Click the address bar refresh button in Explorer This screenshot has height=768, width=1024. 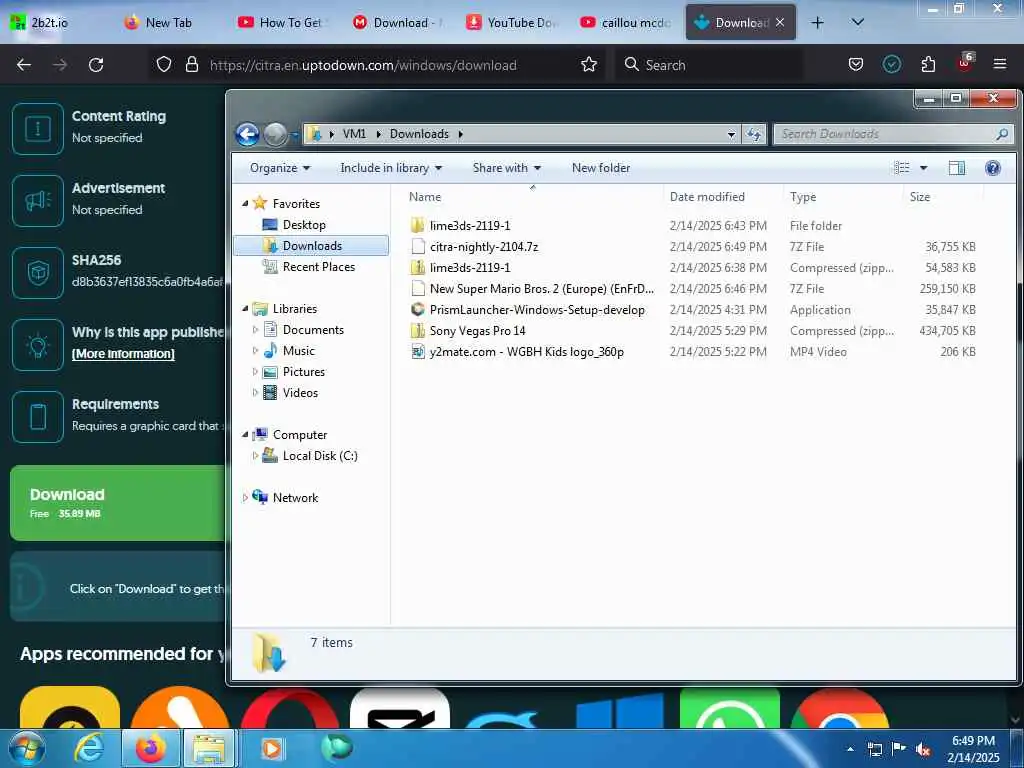click(x=754, y=134)
